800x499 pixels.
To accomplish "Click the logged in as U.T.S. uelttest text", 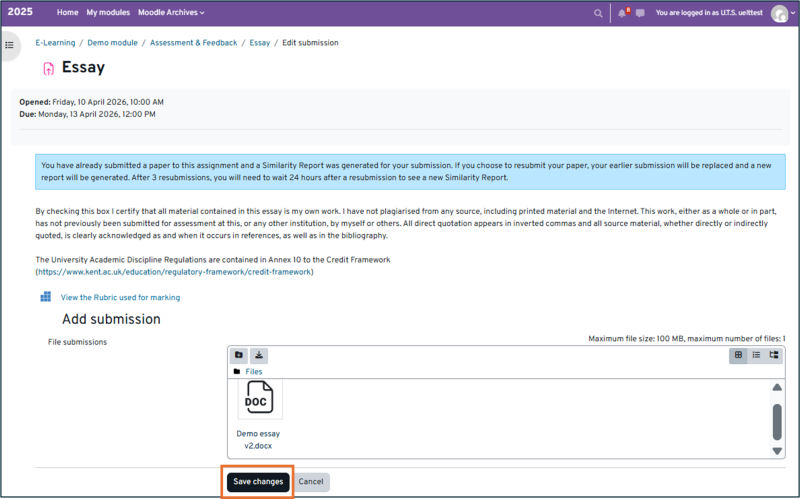I will (709, 13).
